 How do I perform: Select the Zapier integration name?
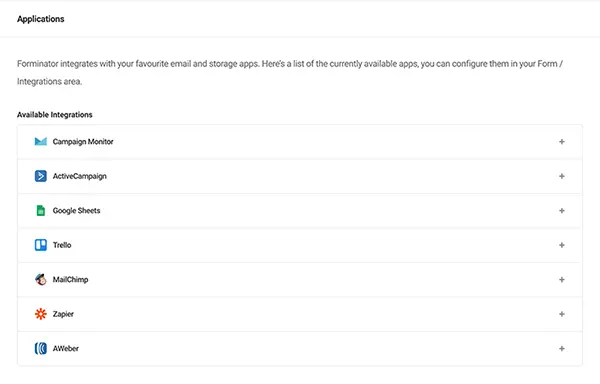tap(63, 314)
